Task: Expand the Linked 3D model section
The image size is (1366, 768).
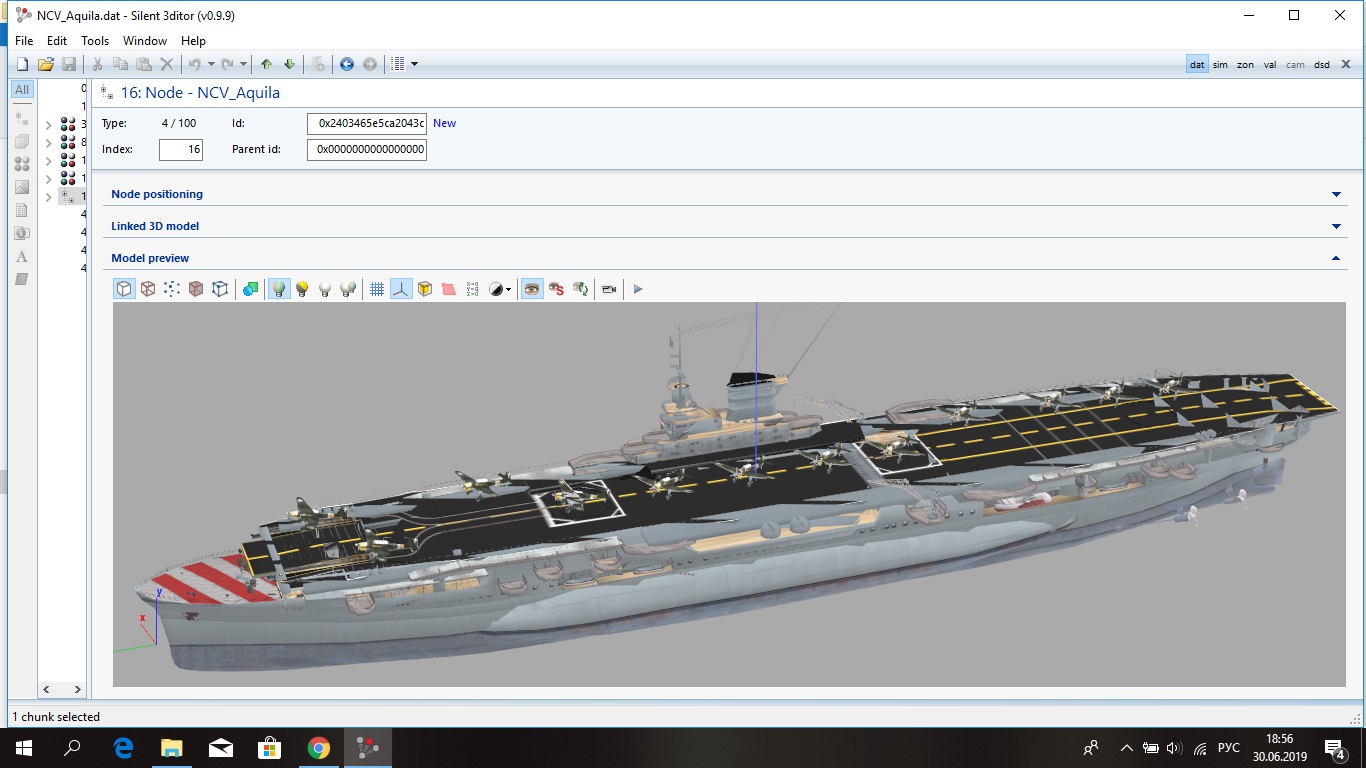Action: tap(1336, 226)
